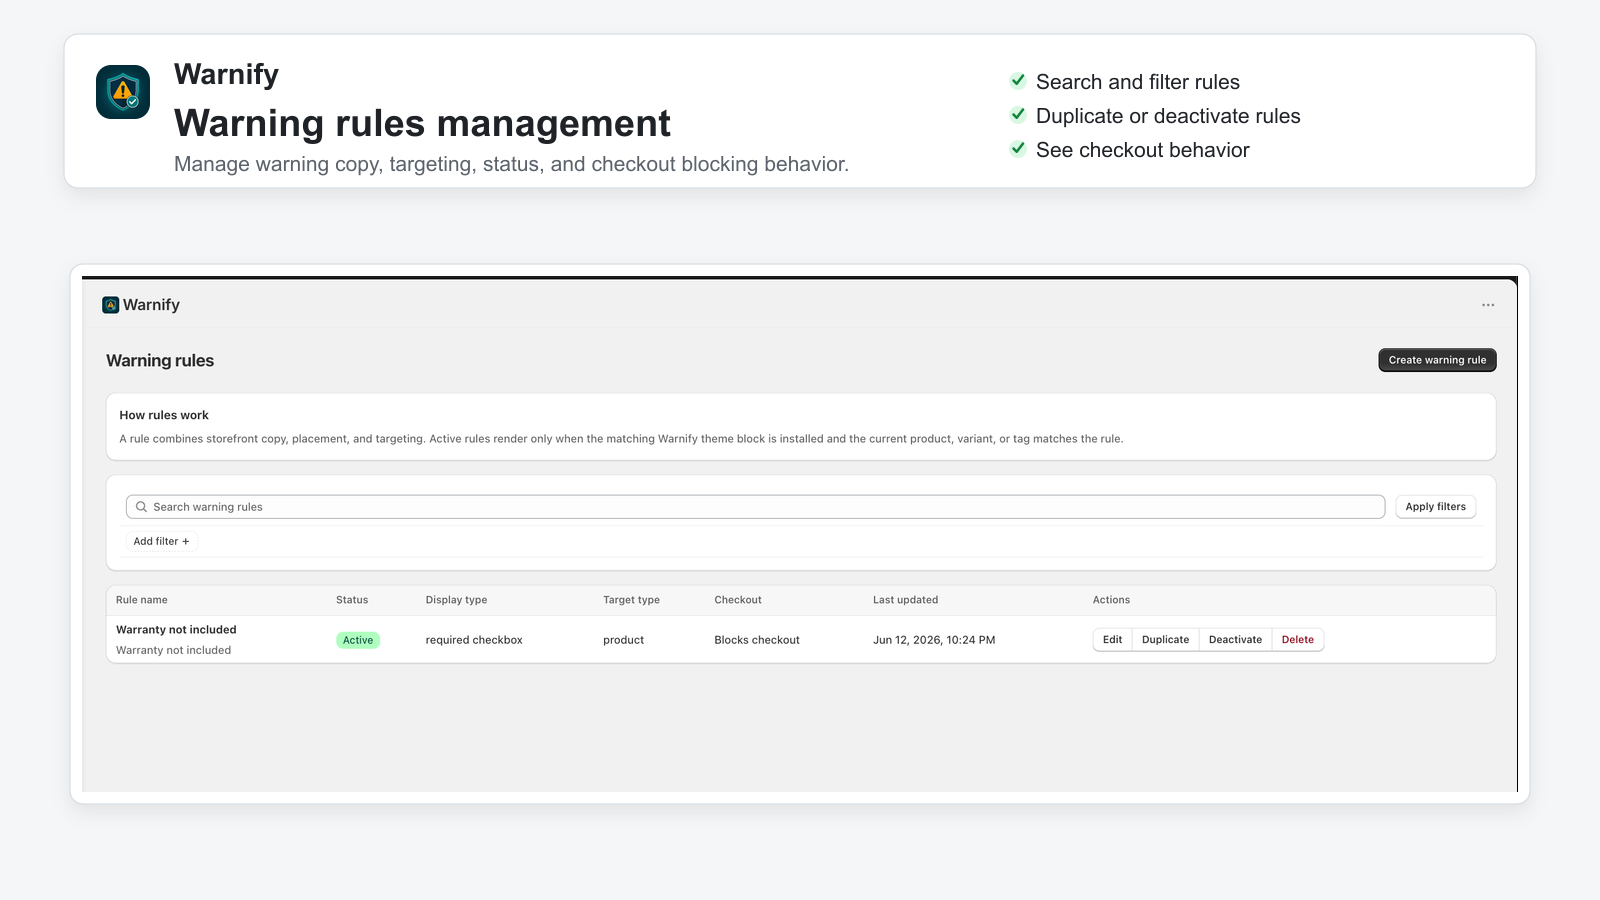Click the Last updated column header
Screen dimensions: 1600x900
click(905, 600)
